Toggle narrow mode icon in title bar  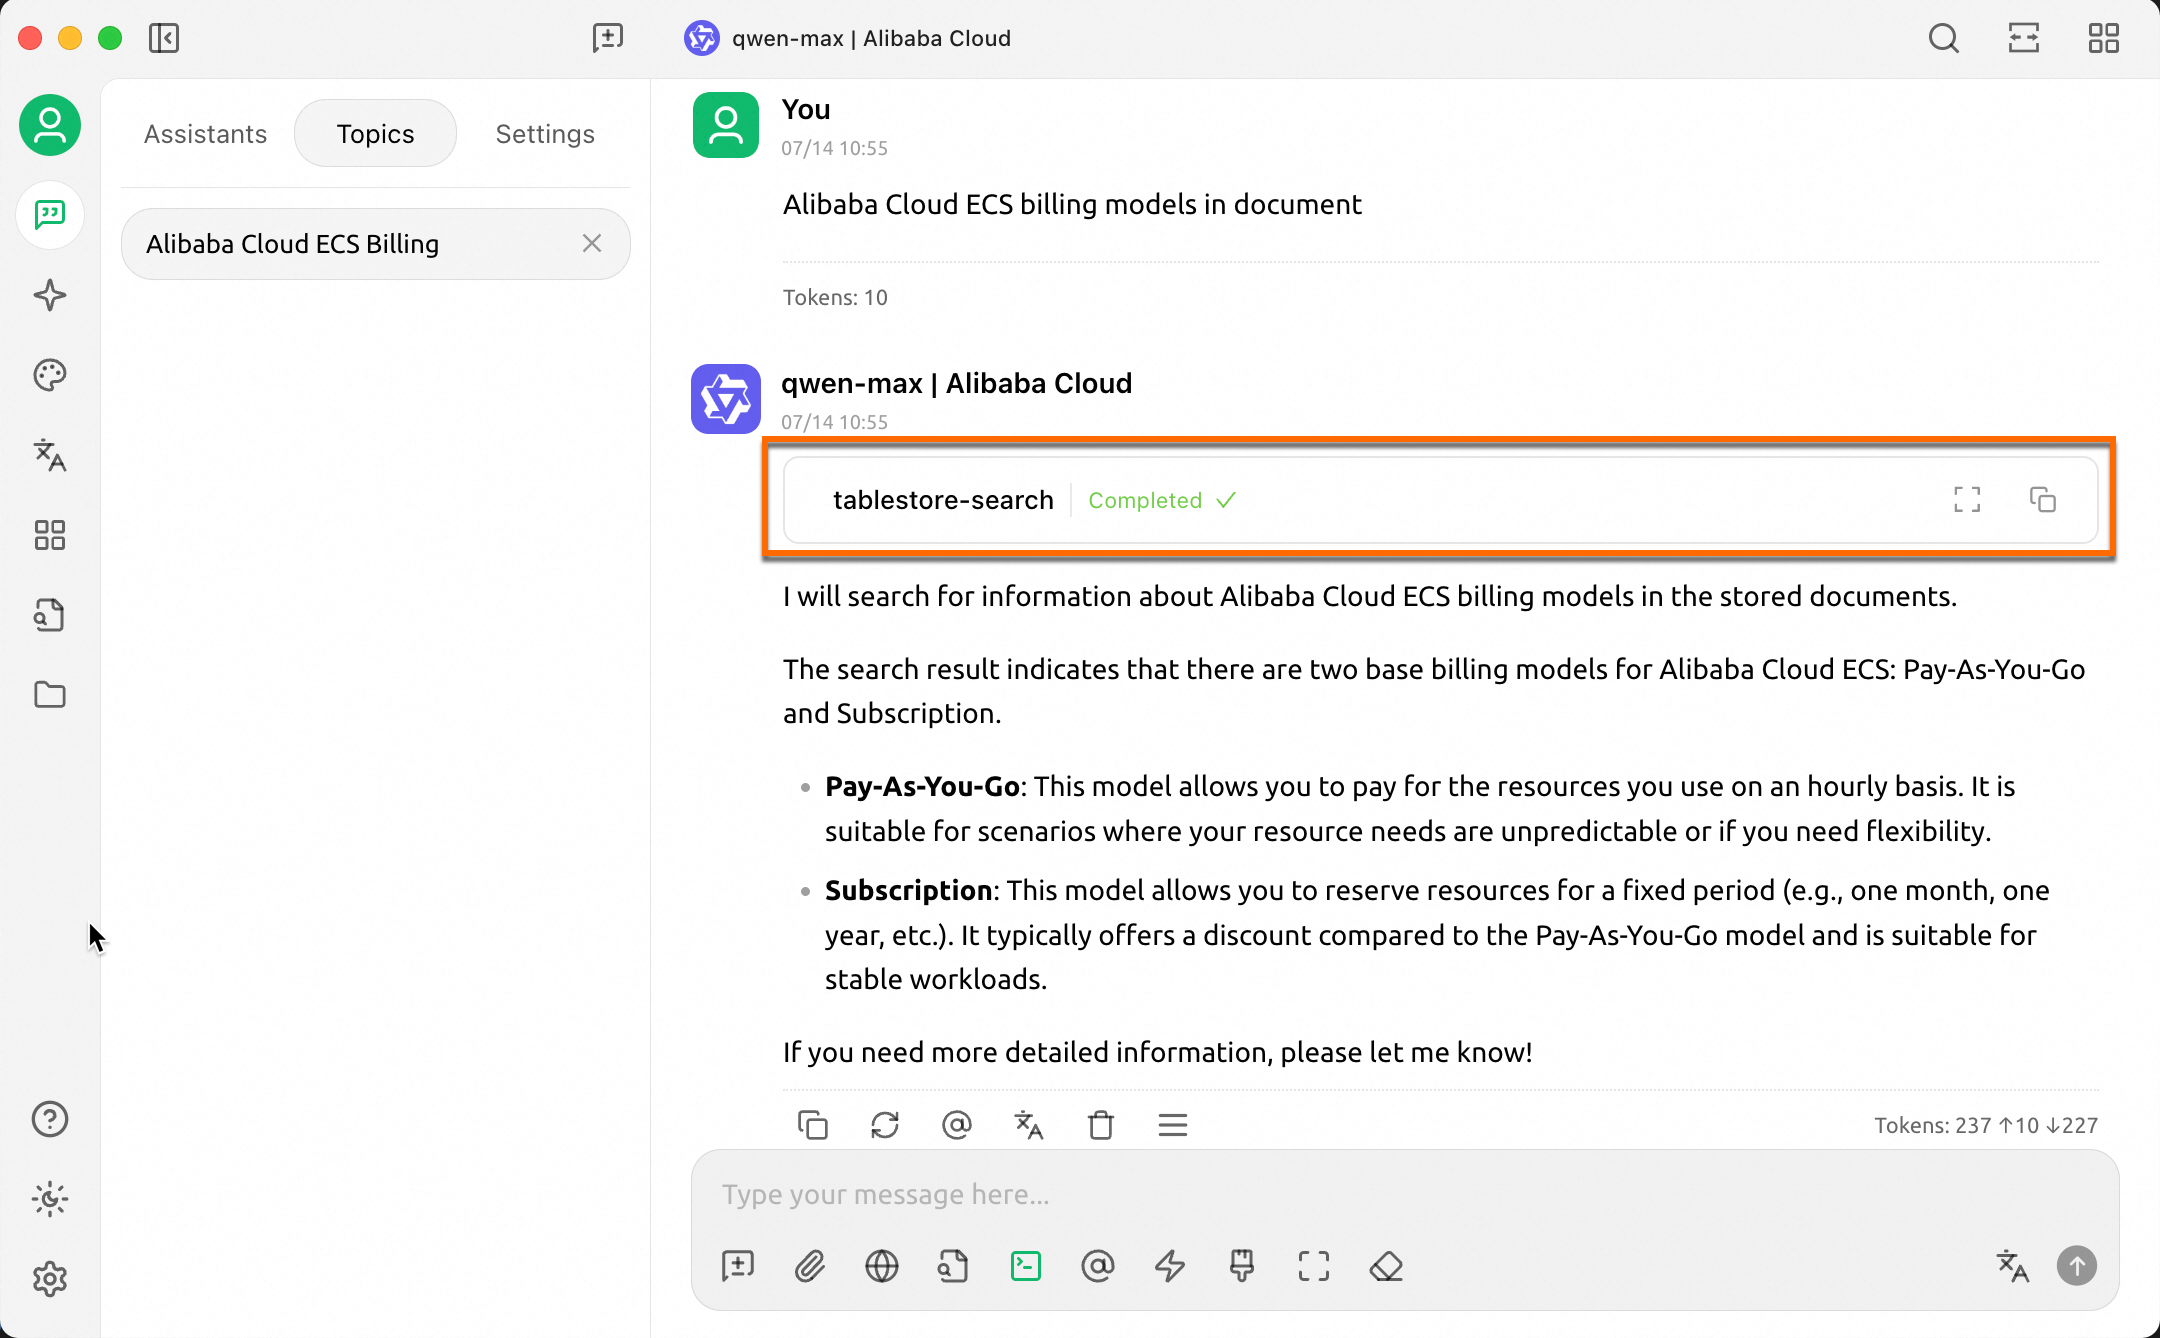pos(2024,39)
